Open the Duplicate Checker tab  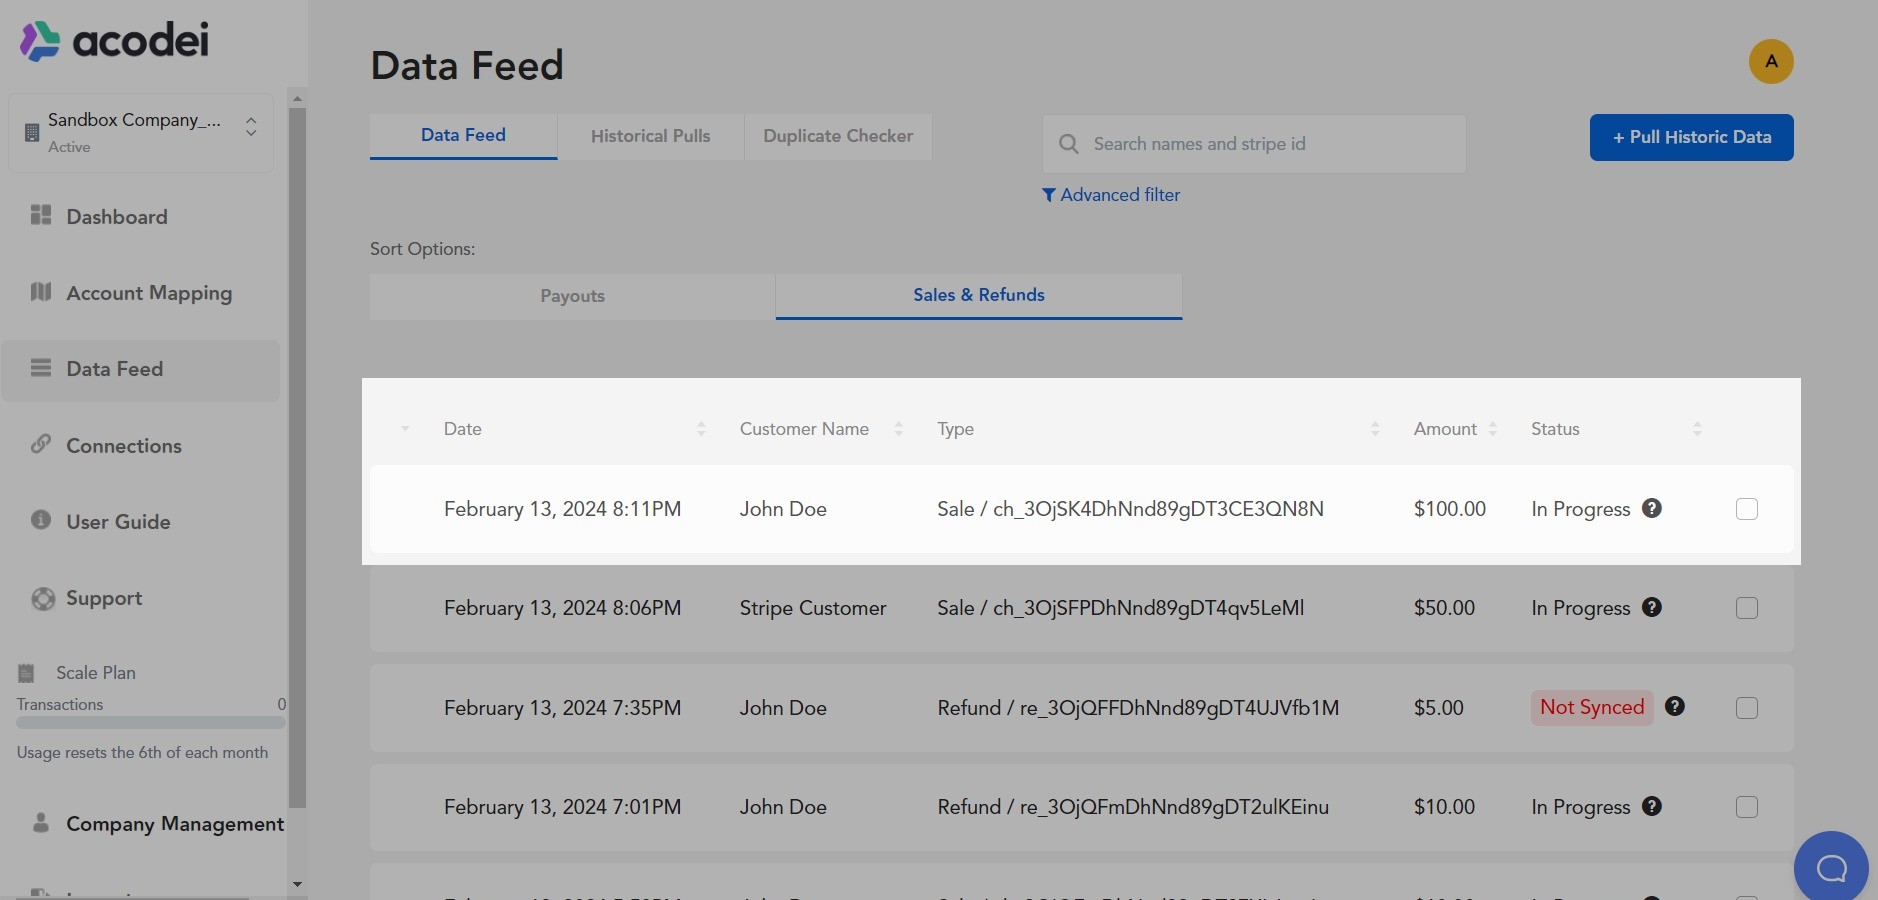click(x=838, y=136)
